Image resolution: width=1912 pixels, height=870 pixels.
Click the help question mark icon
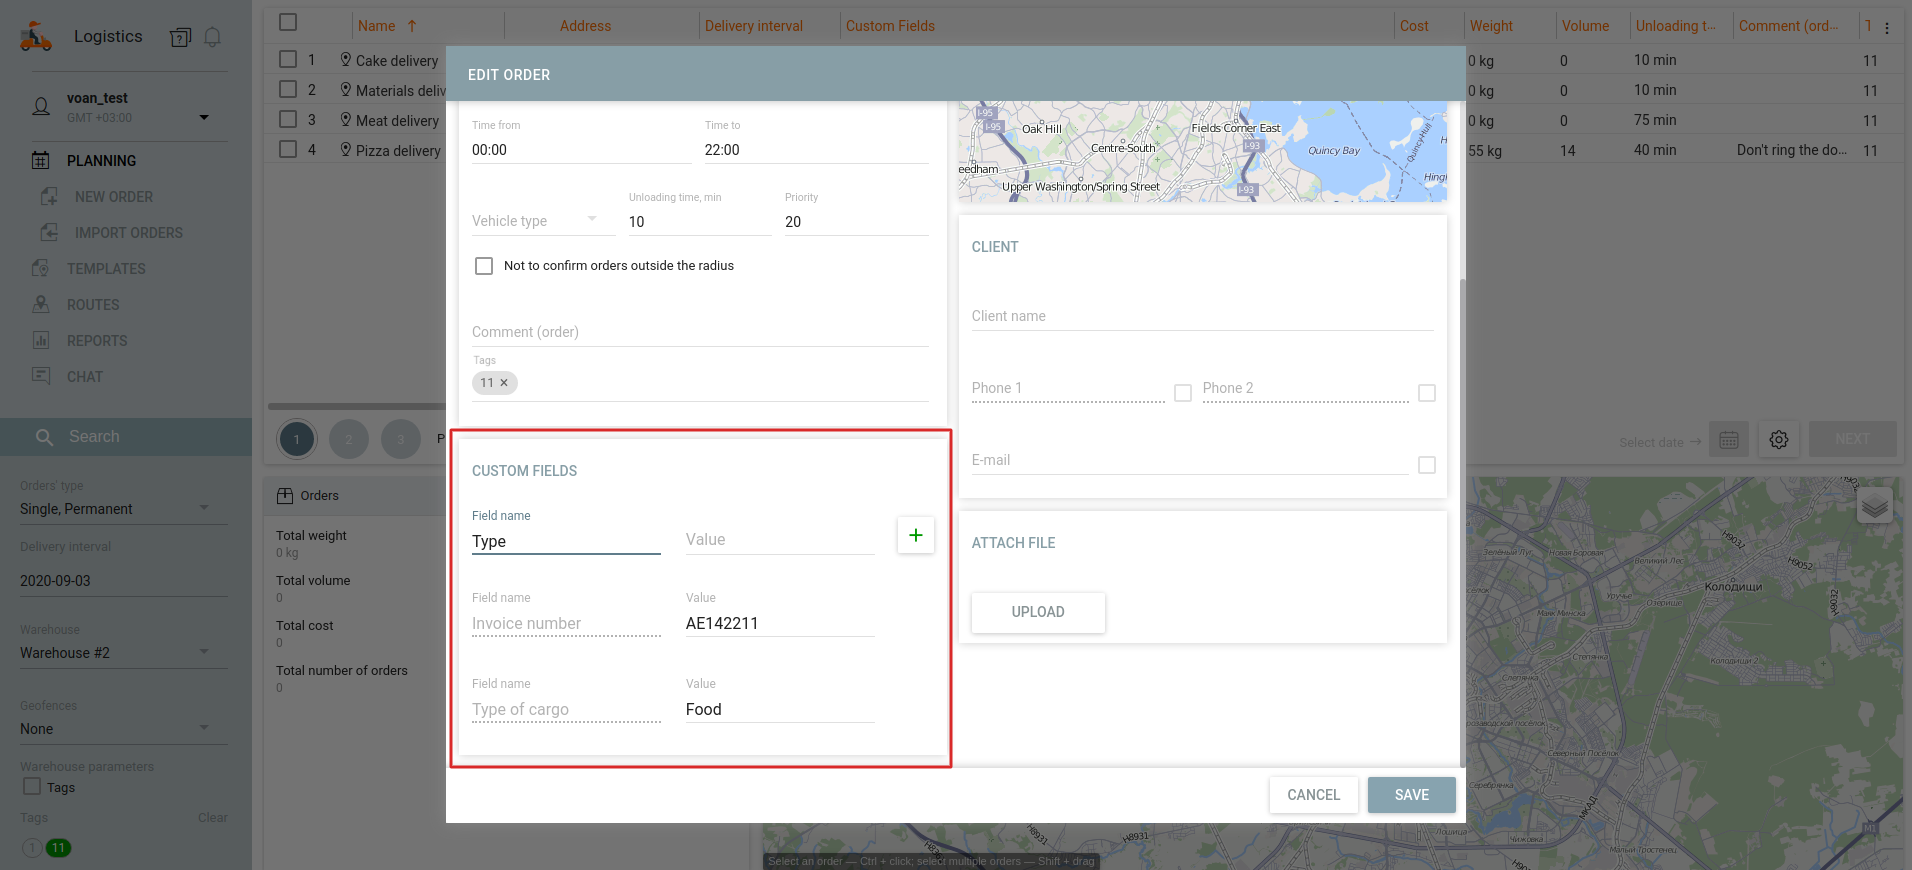(180, 37)
